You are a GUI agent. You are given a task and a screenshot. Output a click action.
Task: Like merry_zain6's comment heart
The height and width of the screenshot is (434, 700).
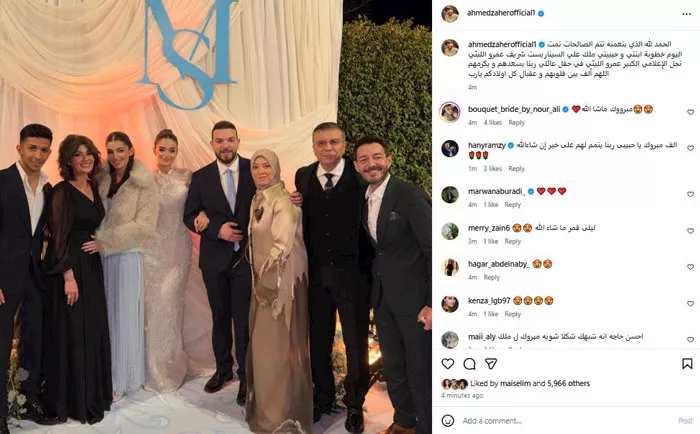click(x=691, y=231)
